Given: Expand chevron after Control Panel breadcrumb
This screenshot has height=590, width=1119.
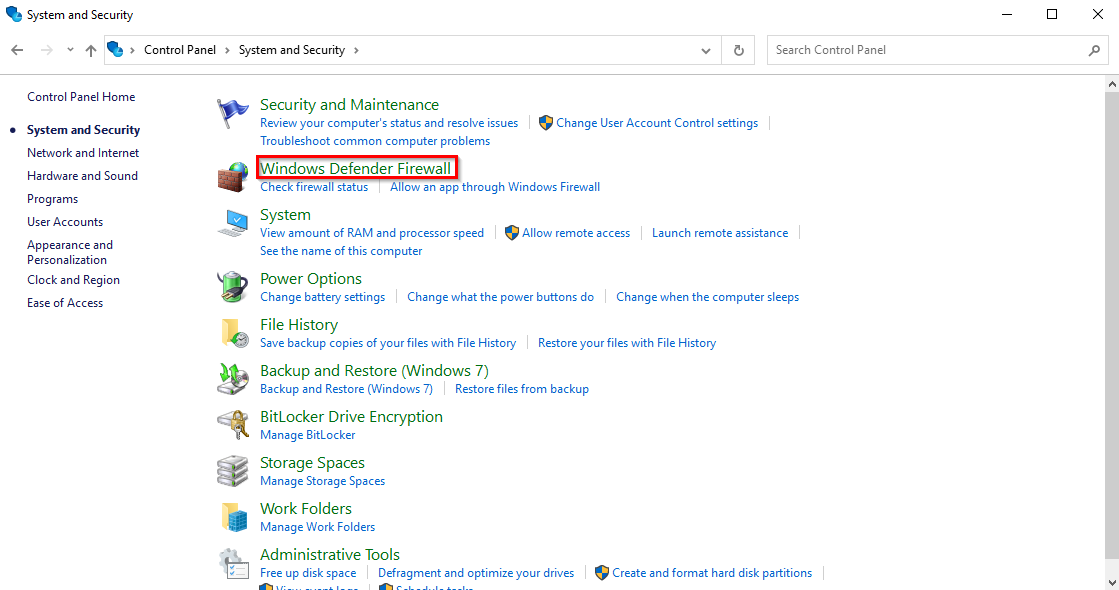Looking at the screenshot, I should click(x=228, y=50).
